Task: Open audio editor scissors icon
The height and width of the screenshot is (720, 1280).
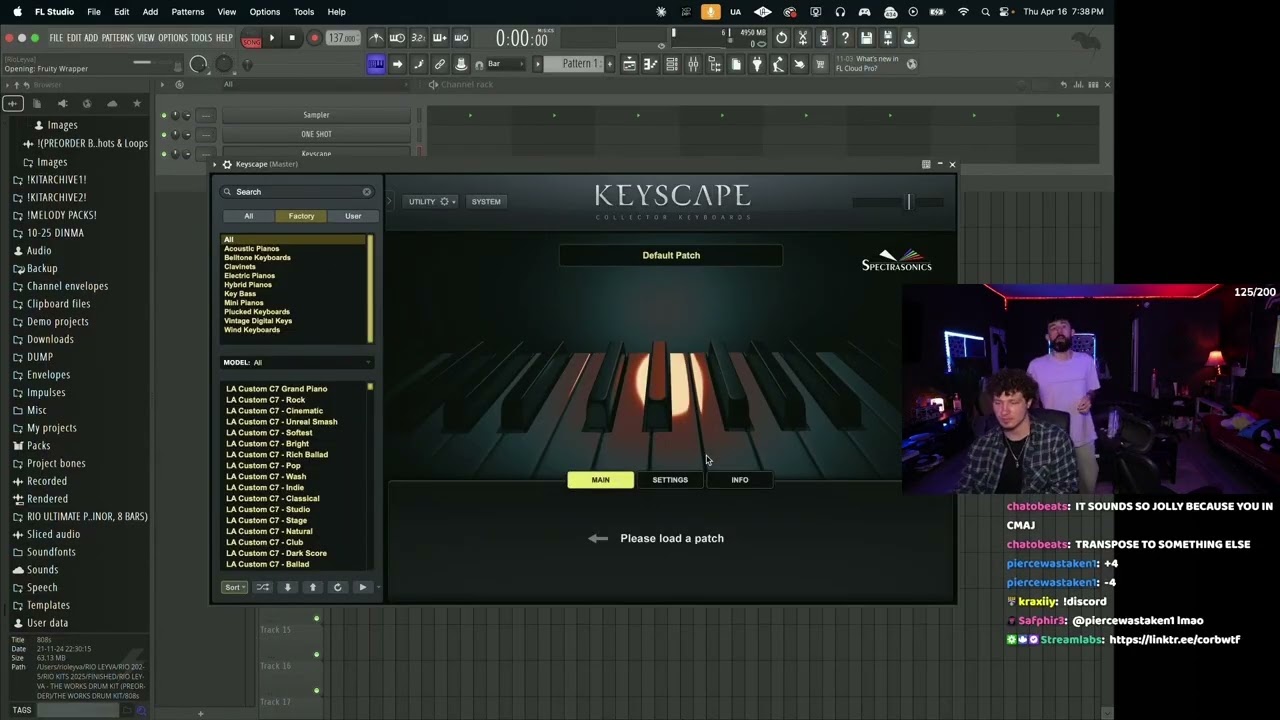Action: point(802,38)
